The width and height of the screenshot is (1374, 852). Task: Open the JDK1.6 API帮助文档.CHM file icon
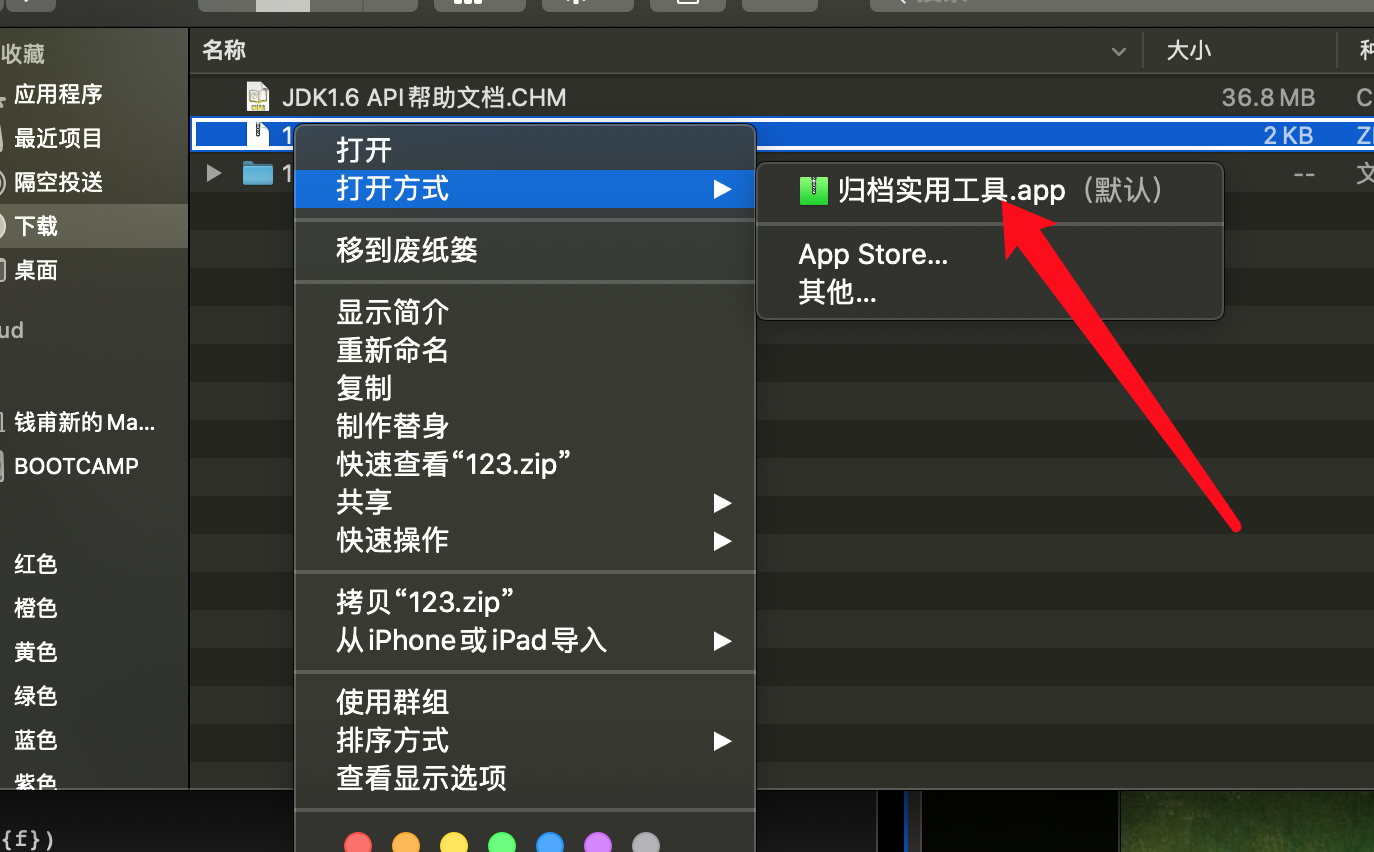click(x=257, y=96)
